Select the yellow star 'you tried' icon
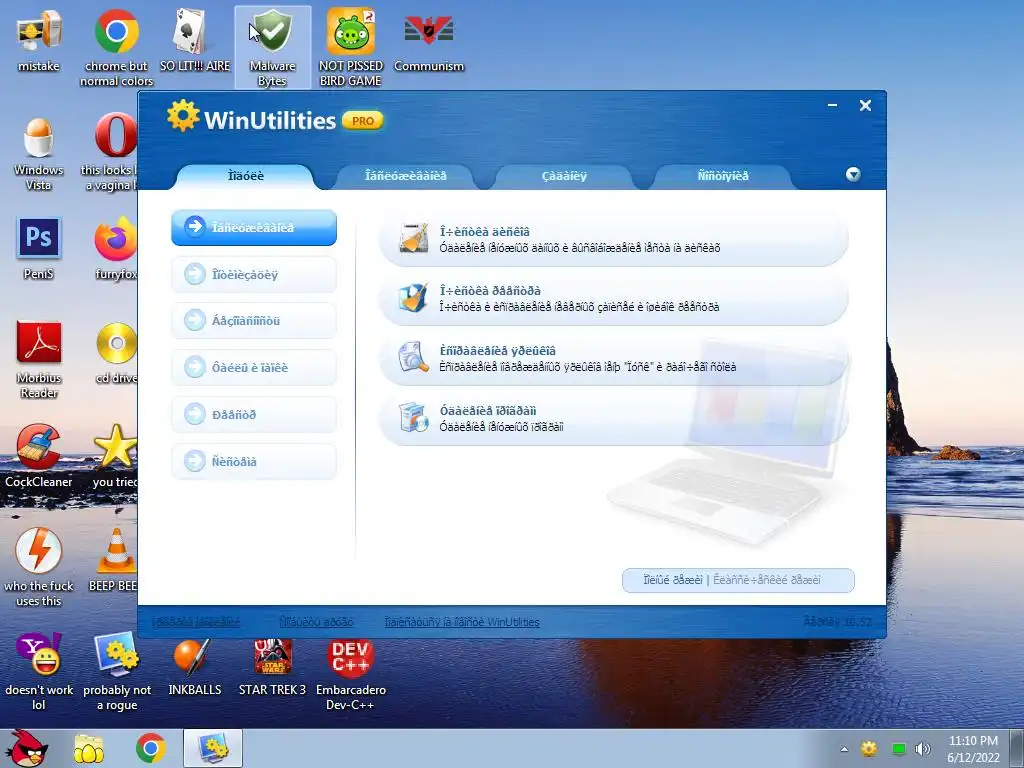This screenshot has width=1024, height=768. coord(115,456)
